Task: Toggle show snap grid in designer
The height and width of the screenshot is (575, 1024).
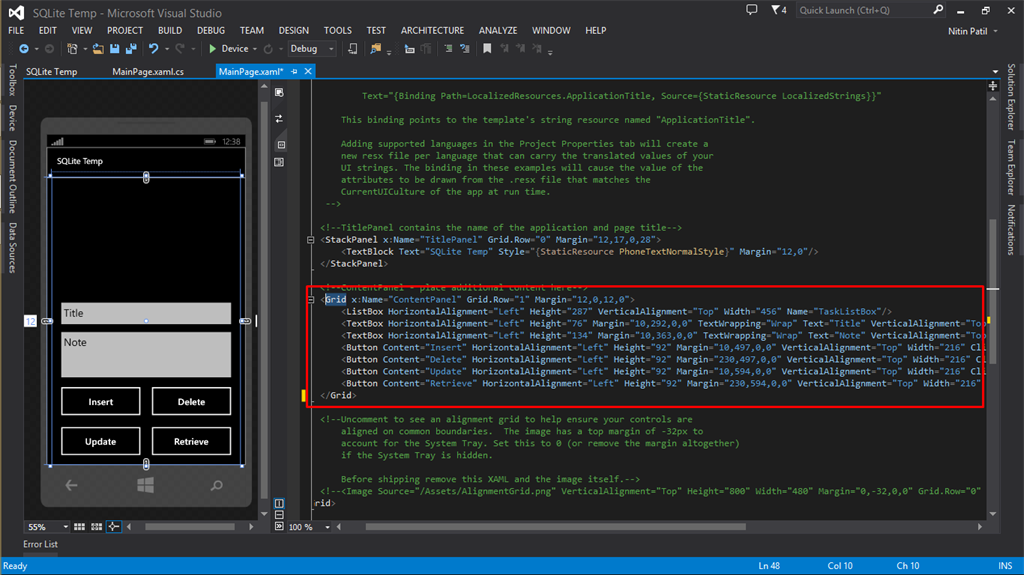Action: [x=81, y=526]
